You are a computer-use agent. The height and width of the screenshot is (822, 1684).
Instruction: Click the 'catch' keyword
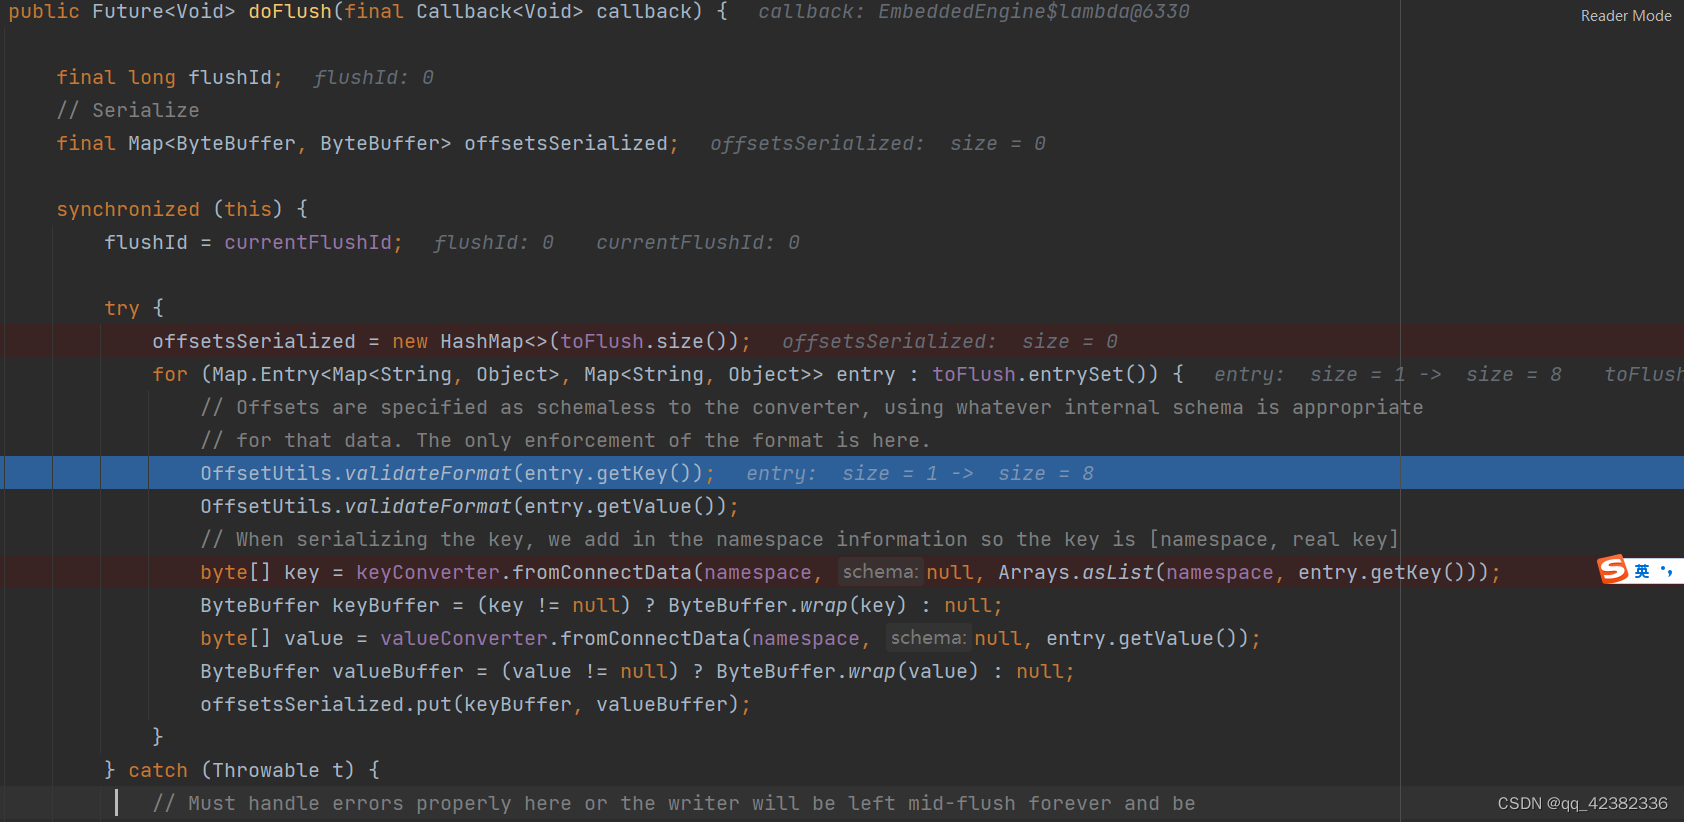(158, 771)
